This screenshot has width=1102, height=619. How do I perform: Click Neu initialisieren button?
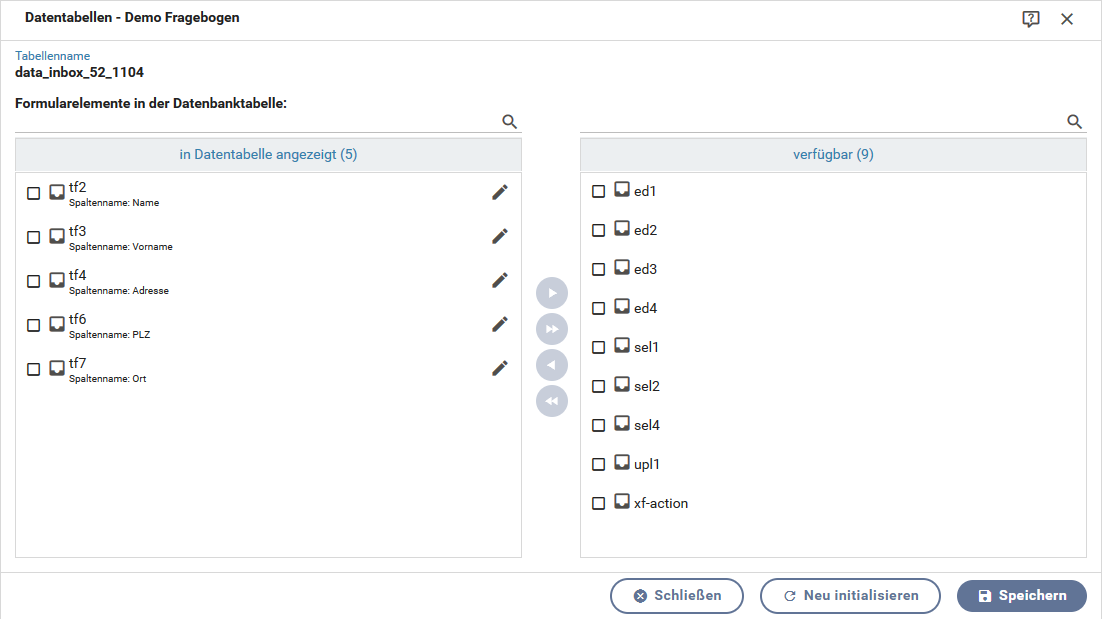click(x=850, y=596)
